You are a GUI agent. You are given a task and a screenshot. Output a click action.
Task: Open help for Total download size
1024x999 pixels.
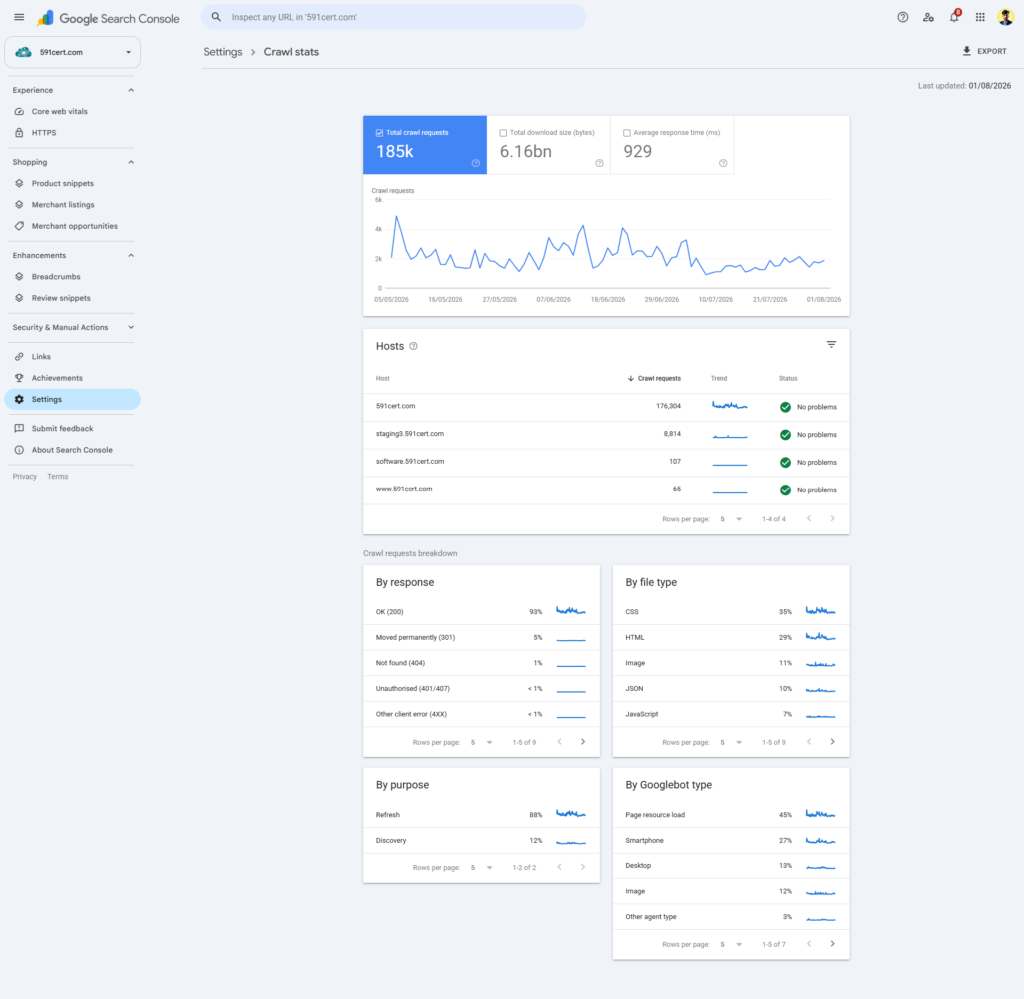[599, 163]
